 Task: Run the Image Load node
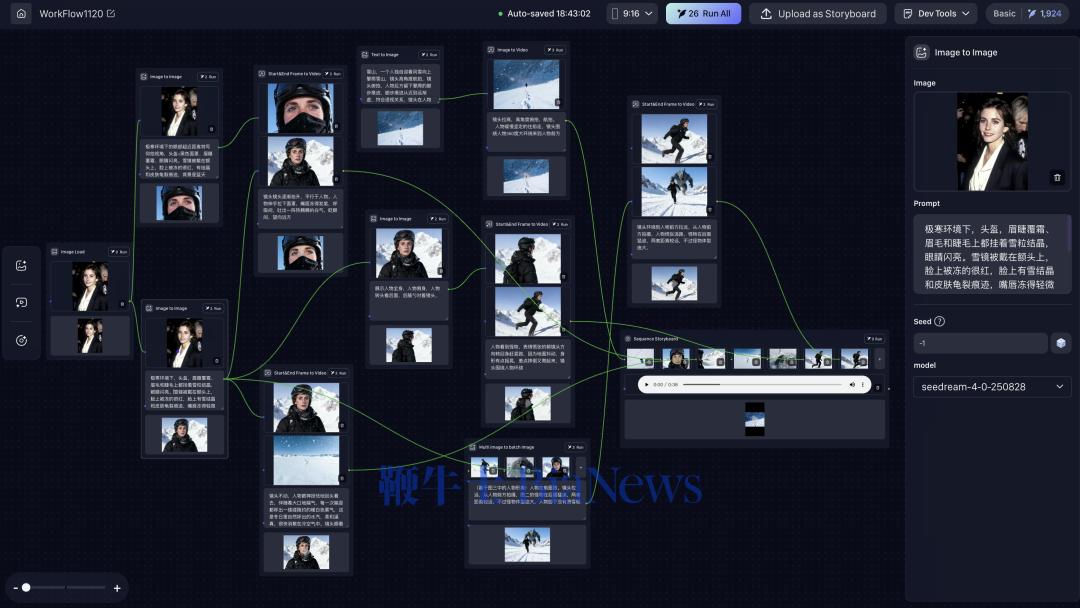118,252
